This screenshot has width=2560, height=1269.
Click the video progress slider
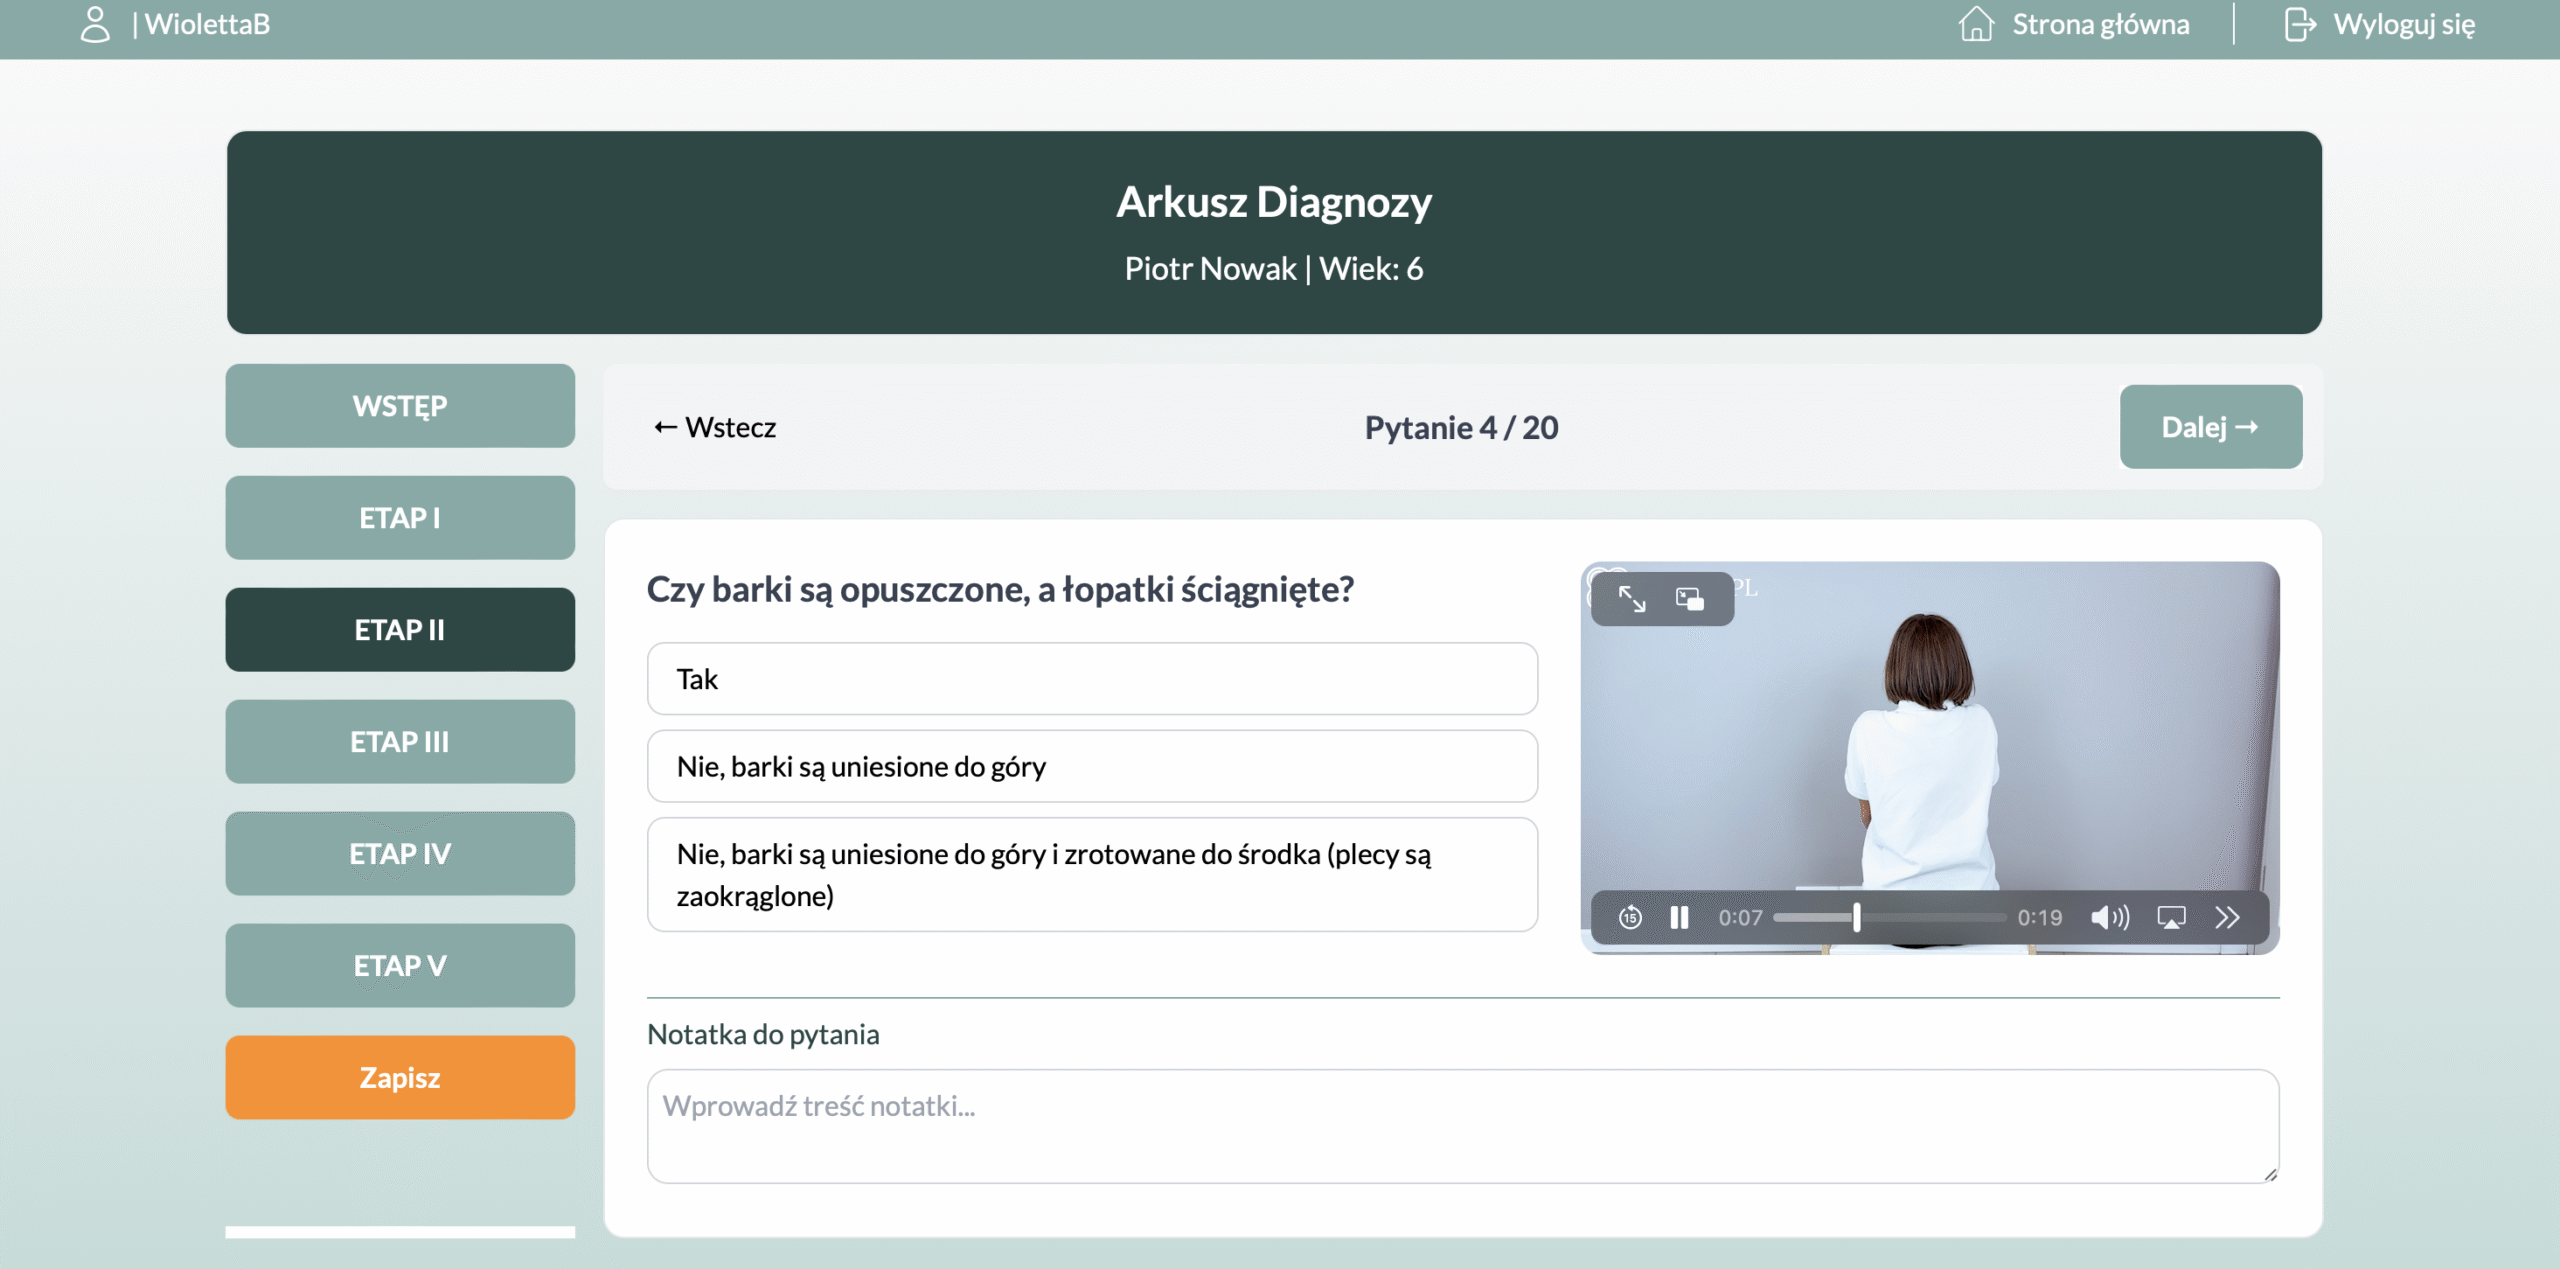(1888, 917)
